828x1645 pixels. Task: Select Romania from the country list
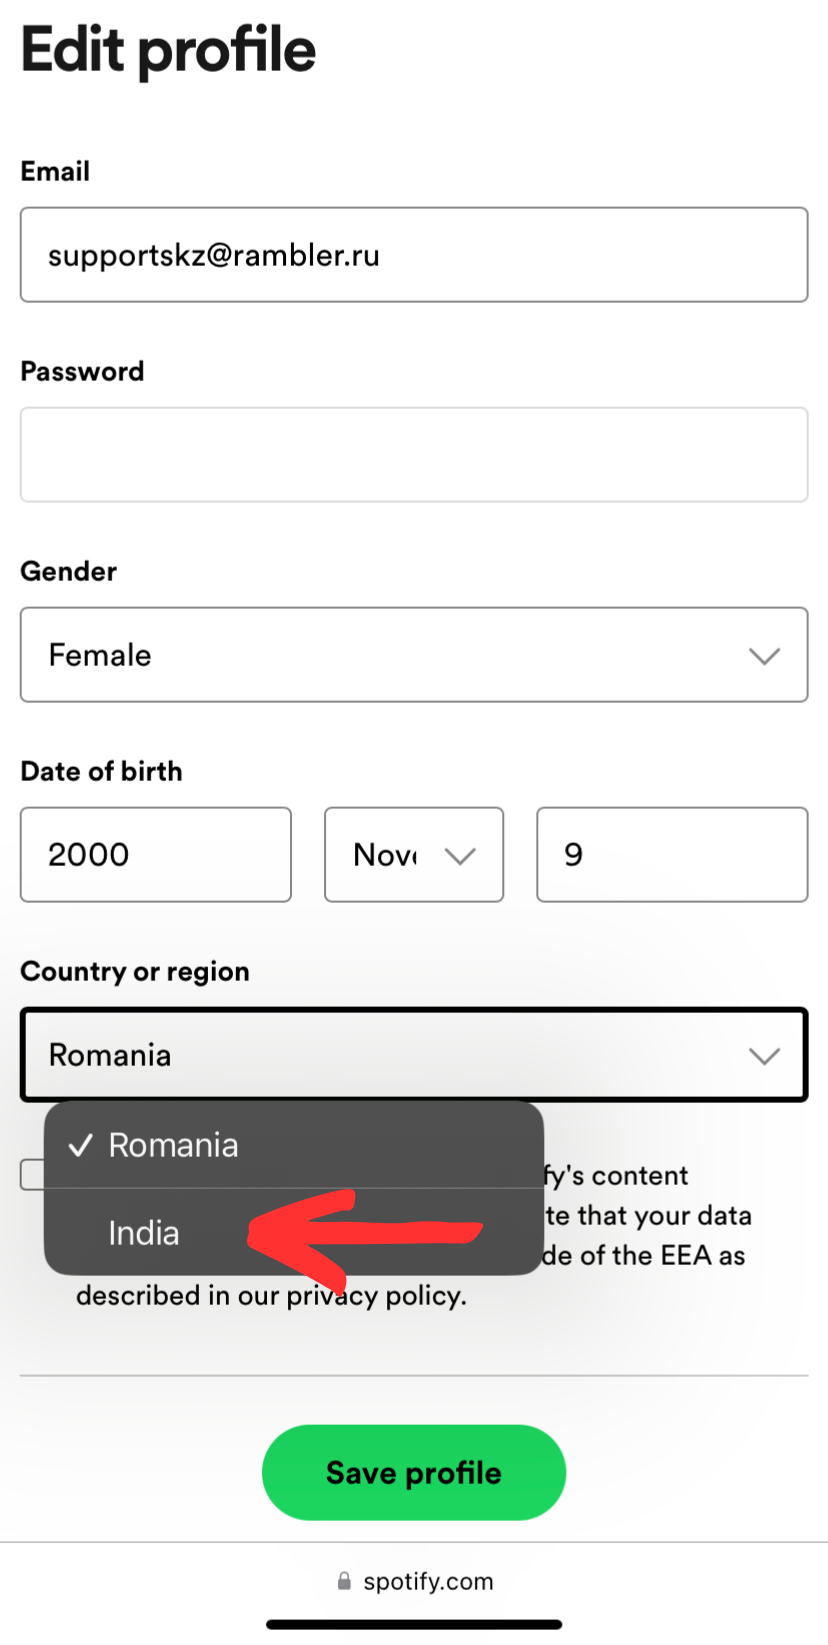[174, 1145]
